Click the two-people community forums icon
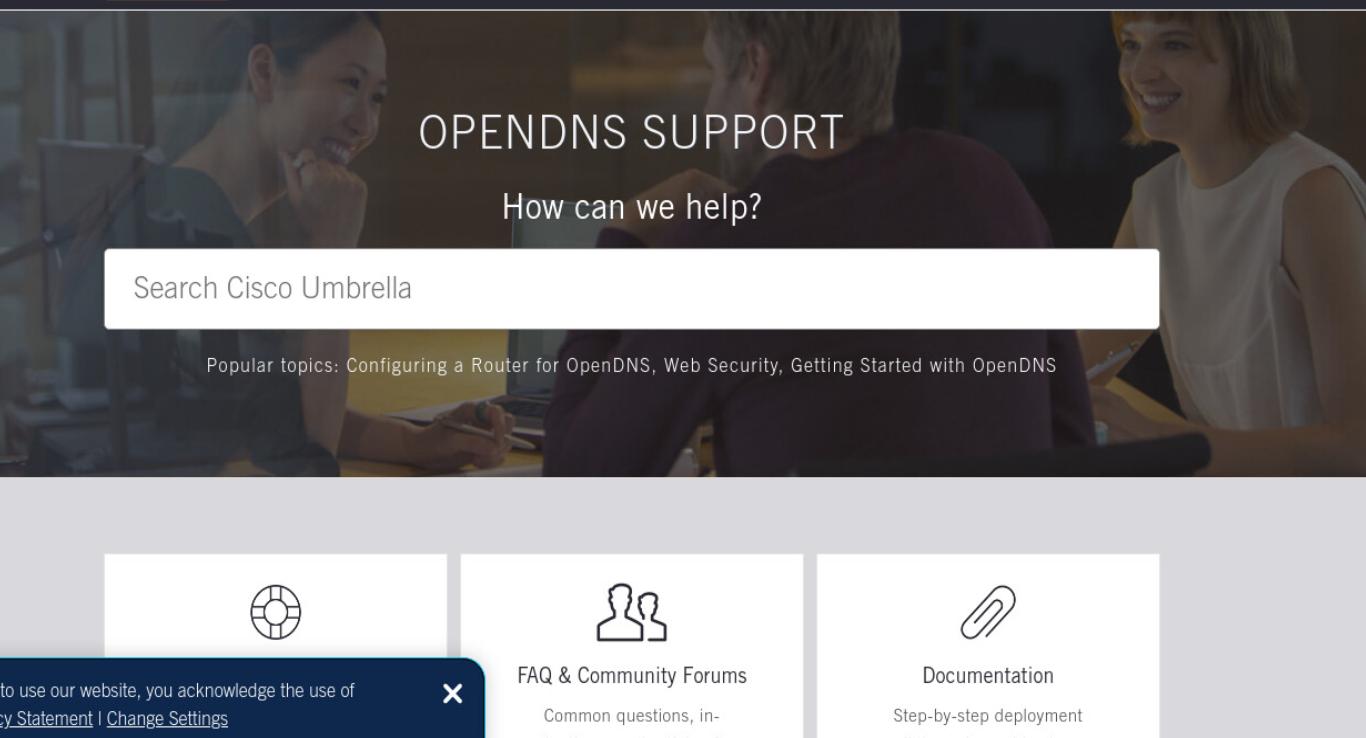 coord(631,612)
